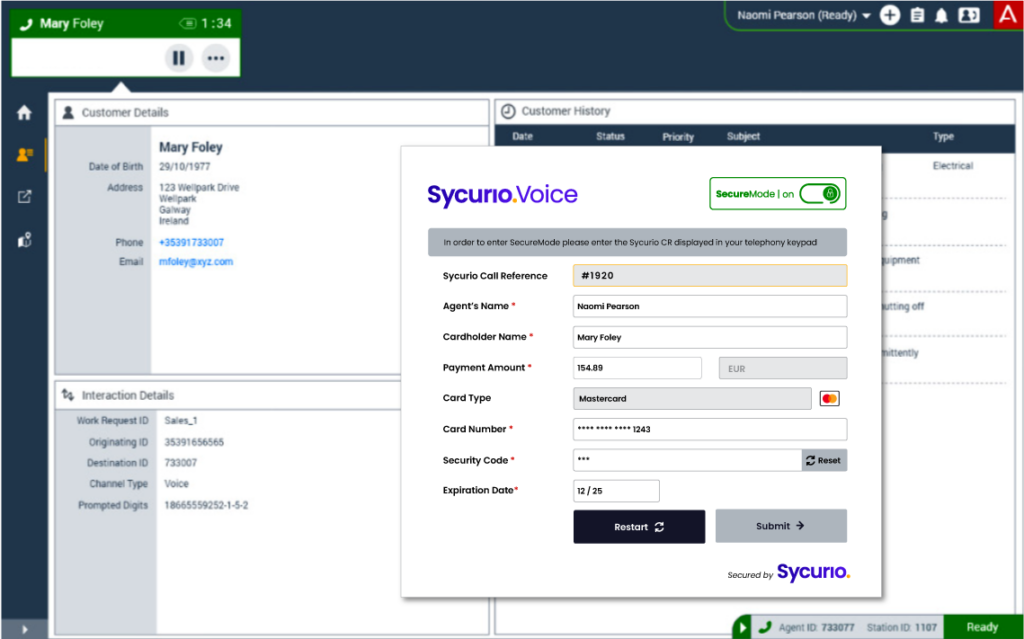
Task: Click the Card Number field
Action: [710, 429]
